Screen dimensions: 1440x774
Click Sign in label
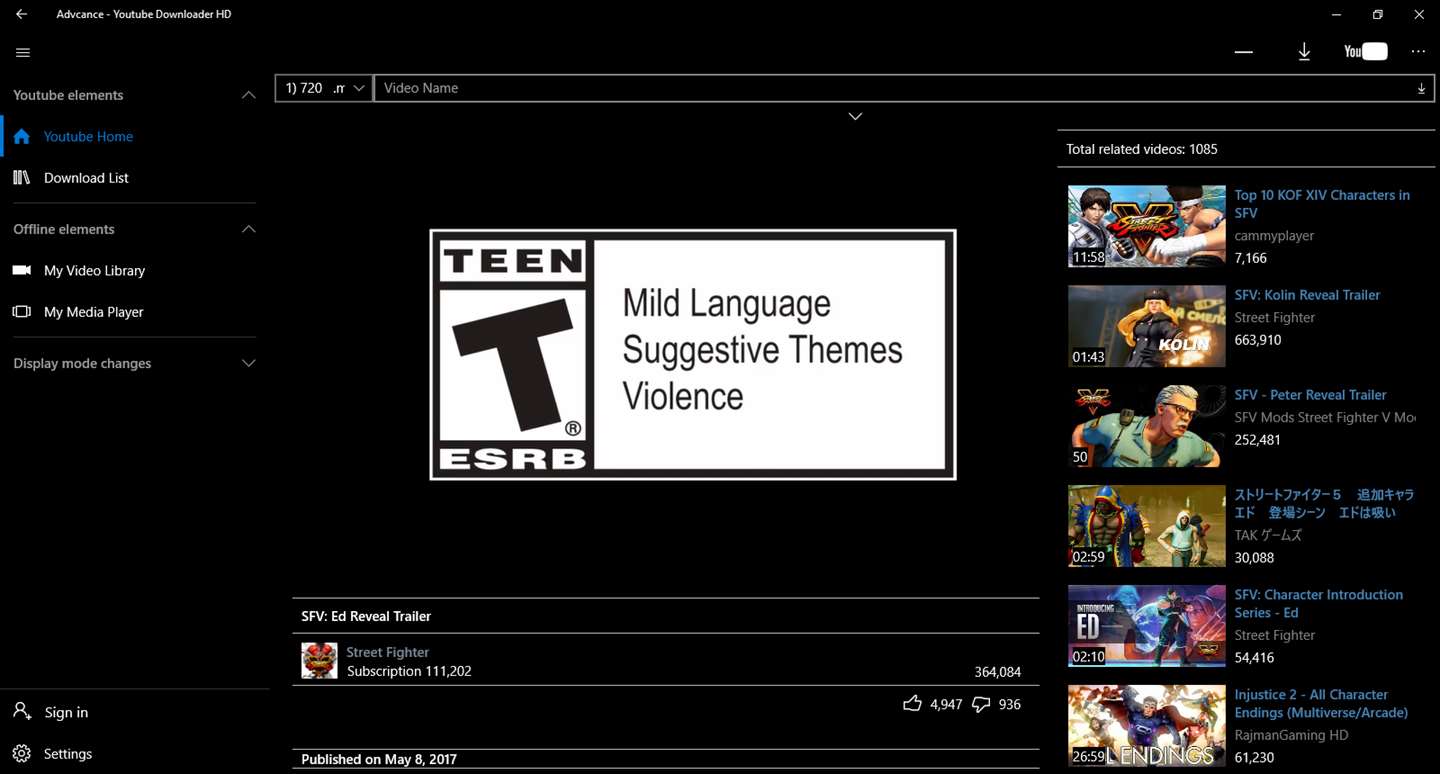click(x=66, y=712)
